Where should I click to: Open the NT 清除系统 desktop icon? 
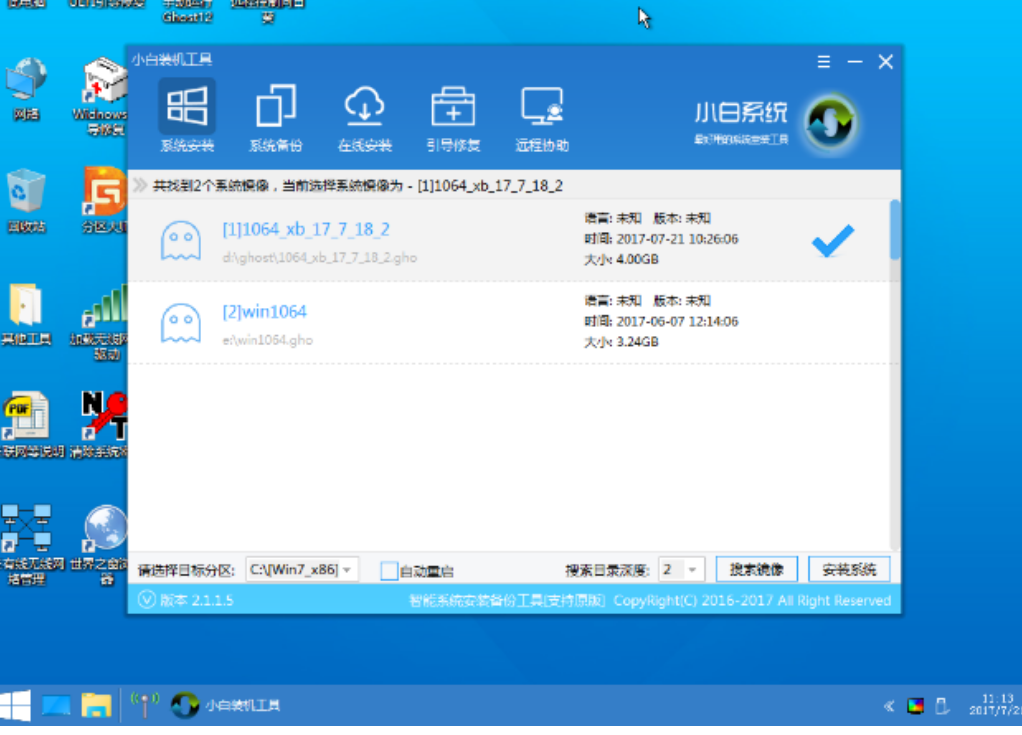click(x=100, y=425)
